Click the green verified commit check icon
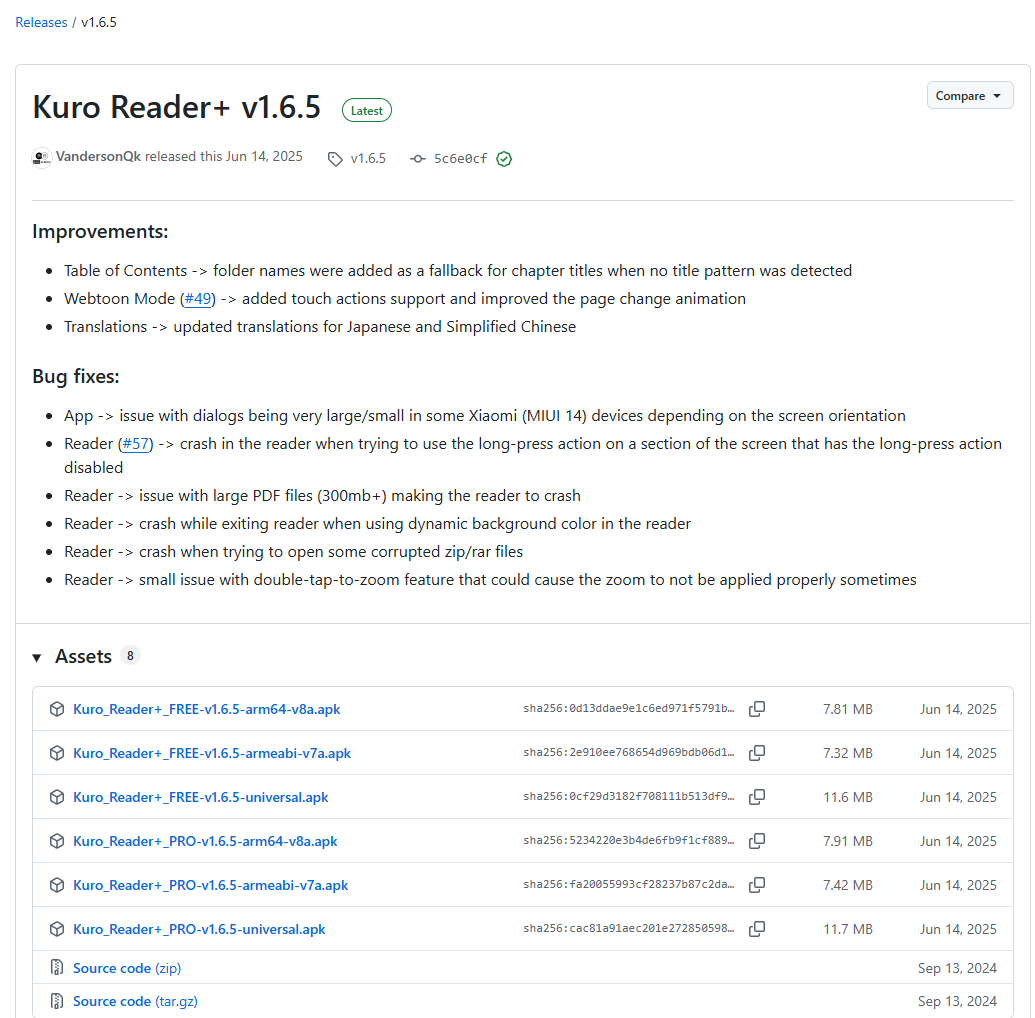 click(x=504, y=159)
